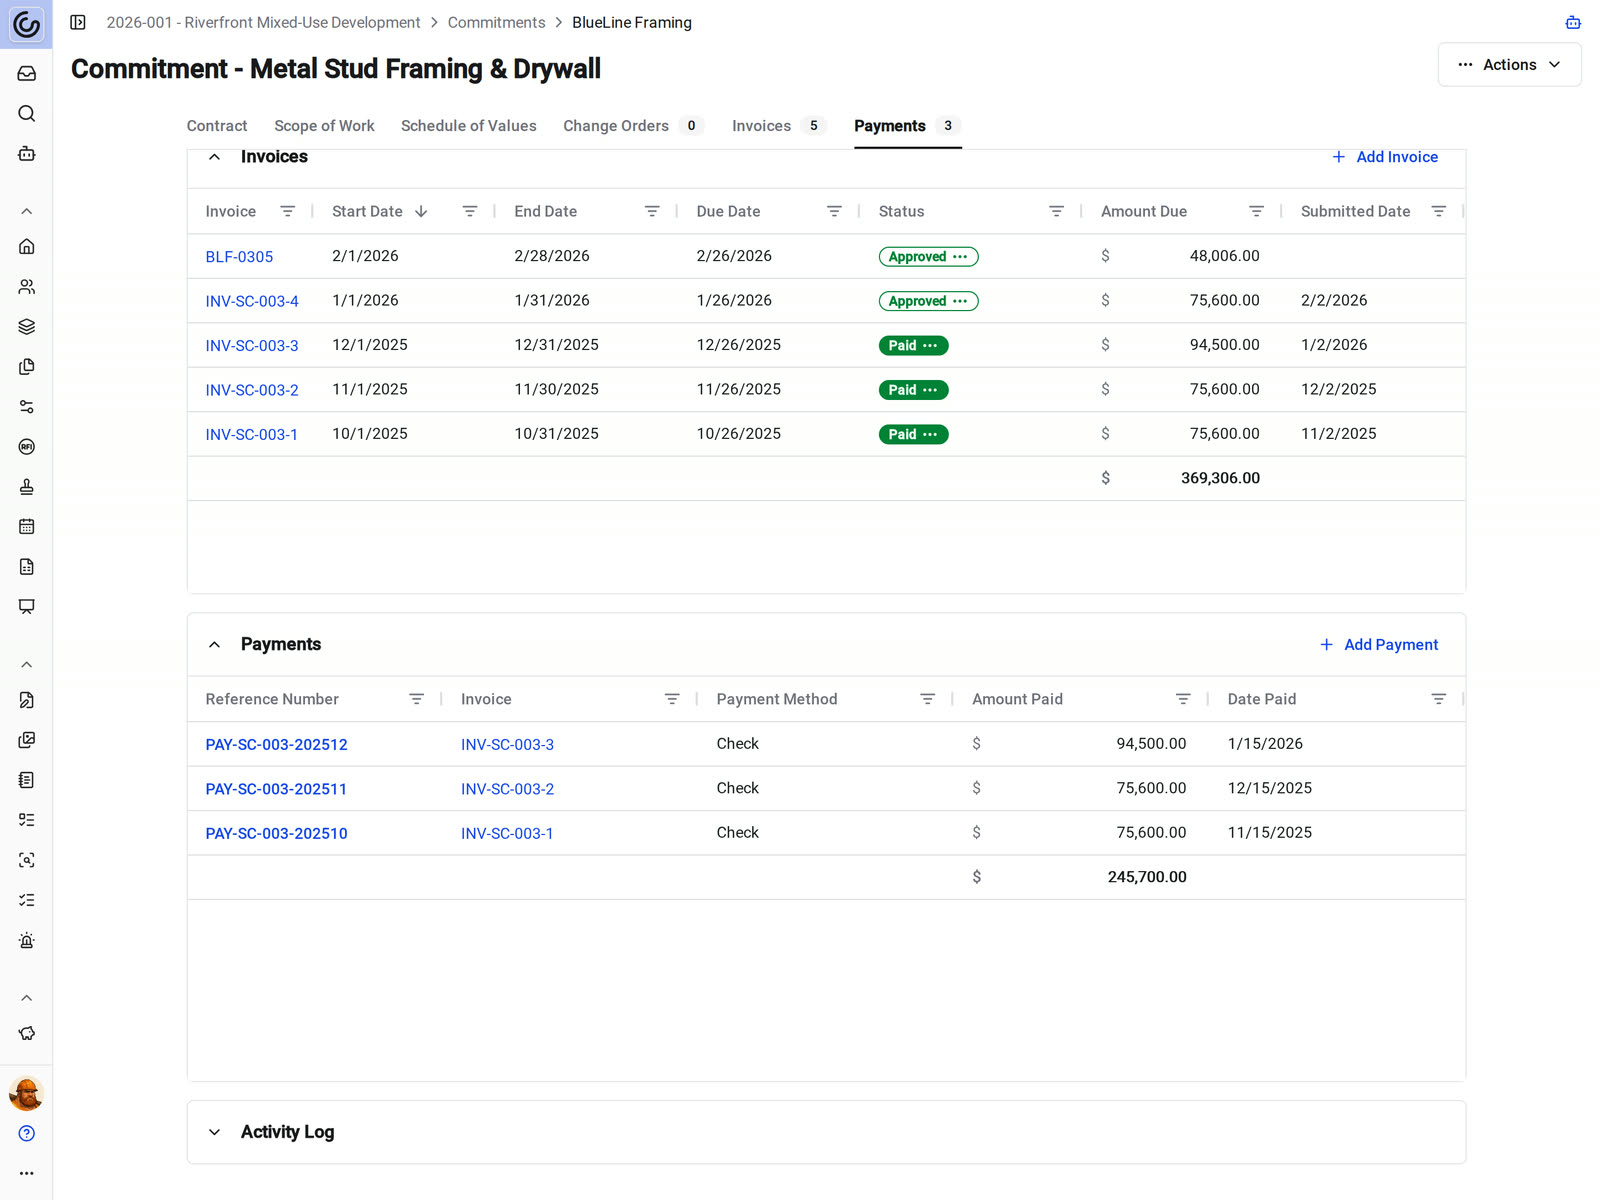The width and height of the screenshot is (1600, 1200).
Task: Open the photo gallery icon in sidebar
Action: tap(27, 740)
